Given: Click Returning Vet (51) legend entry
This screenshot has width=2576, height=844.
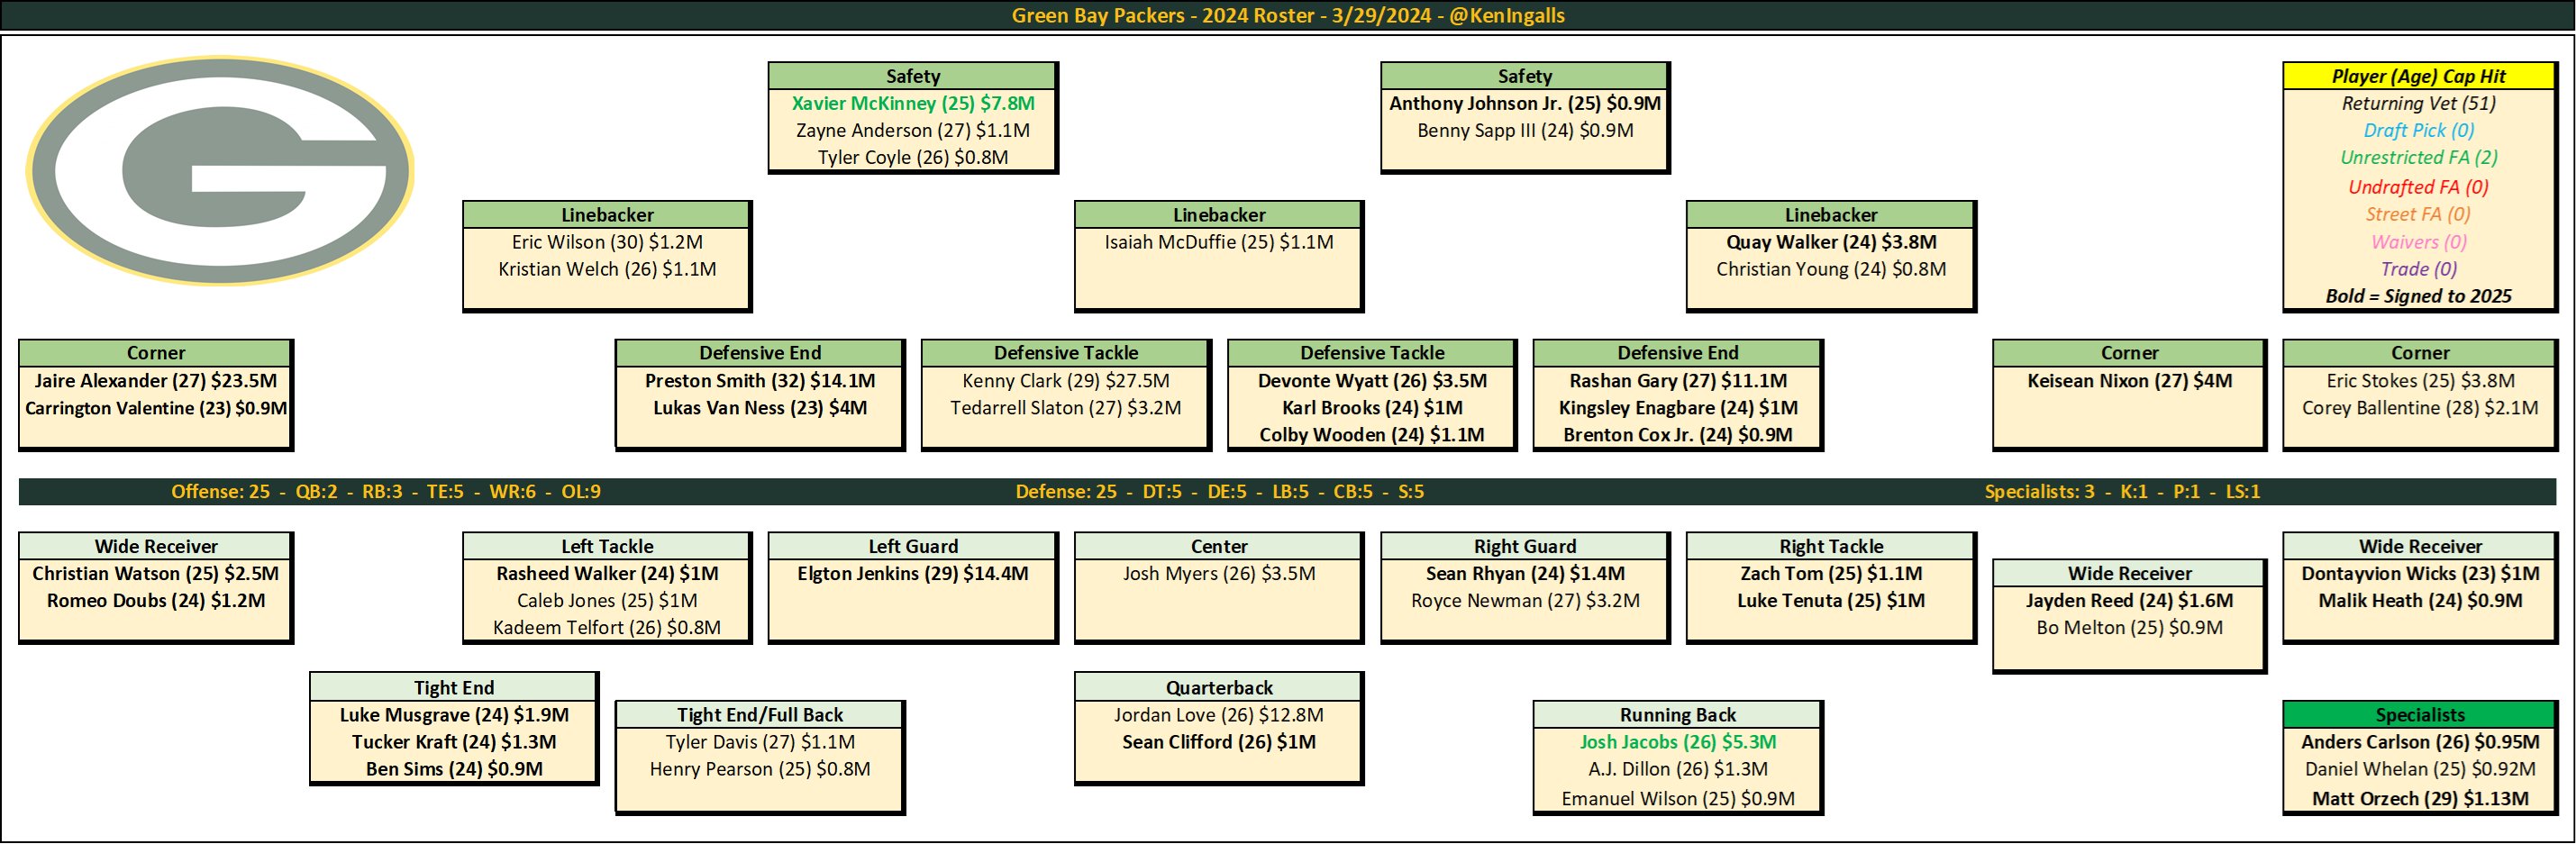Looking at the screenshot, I should tap(2419, 103).
